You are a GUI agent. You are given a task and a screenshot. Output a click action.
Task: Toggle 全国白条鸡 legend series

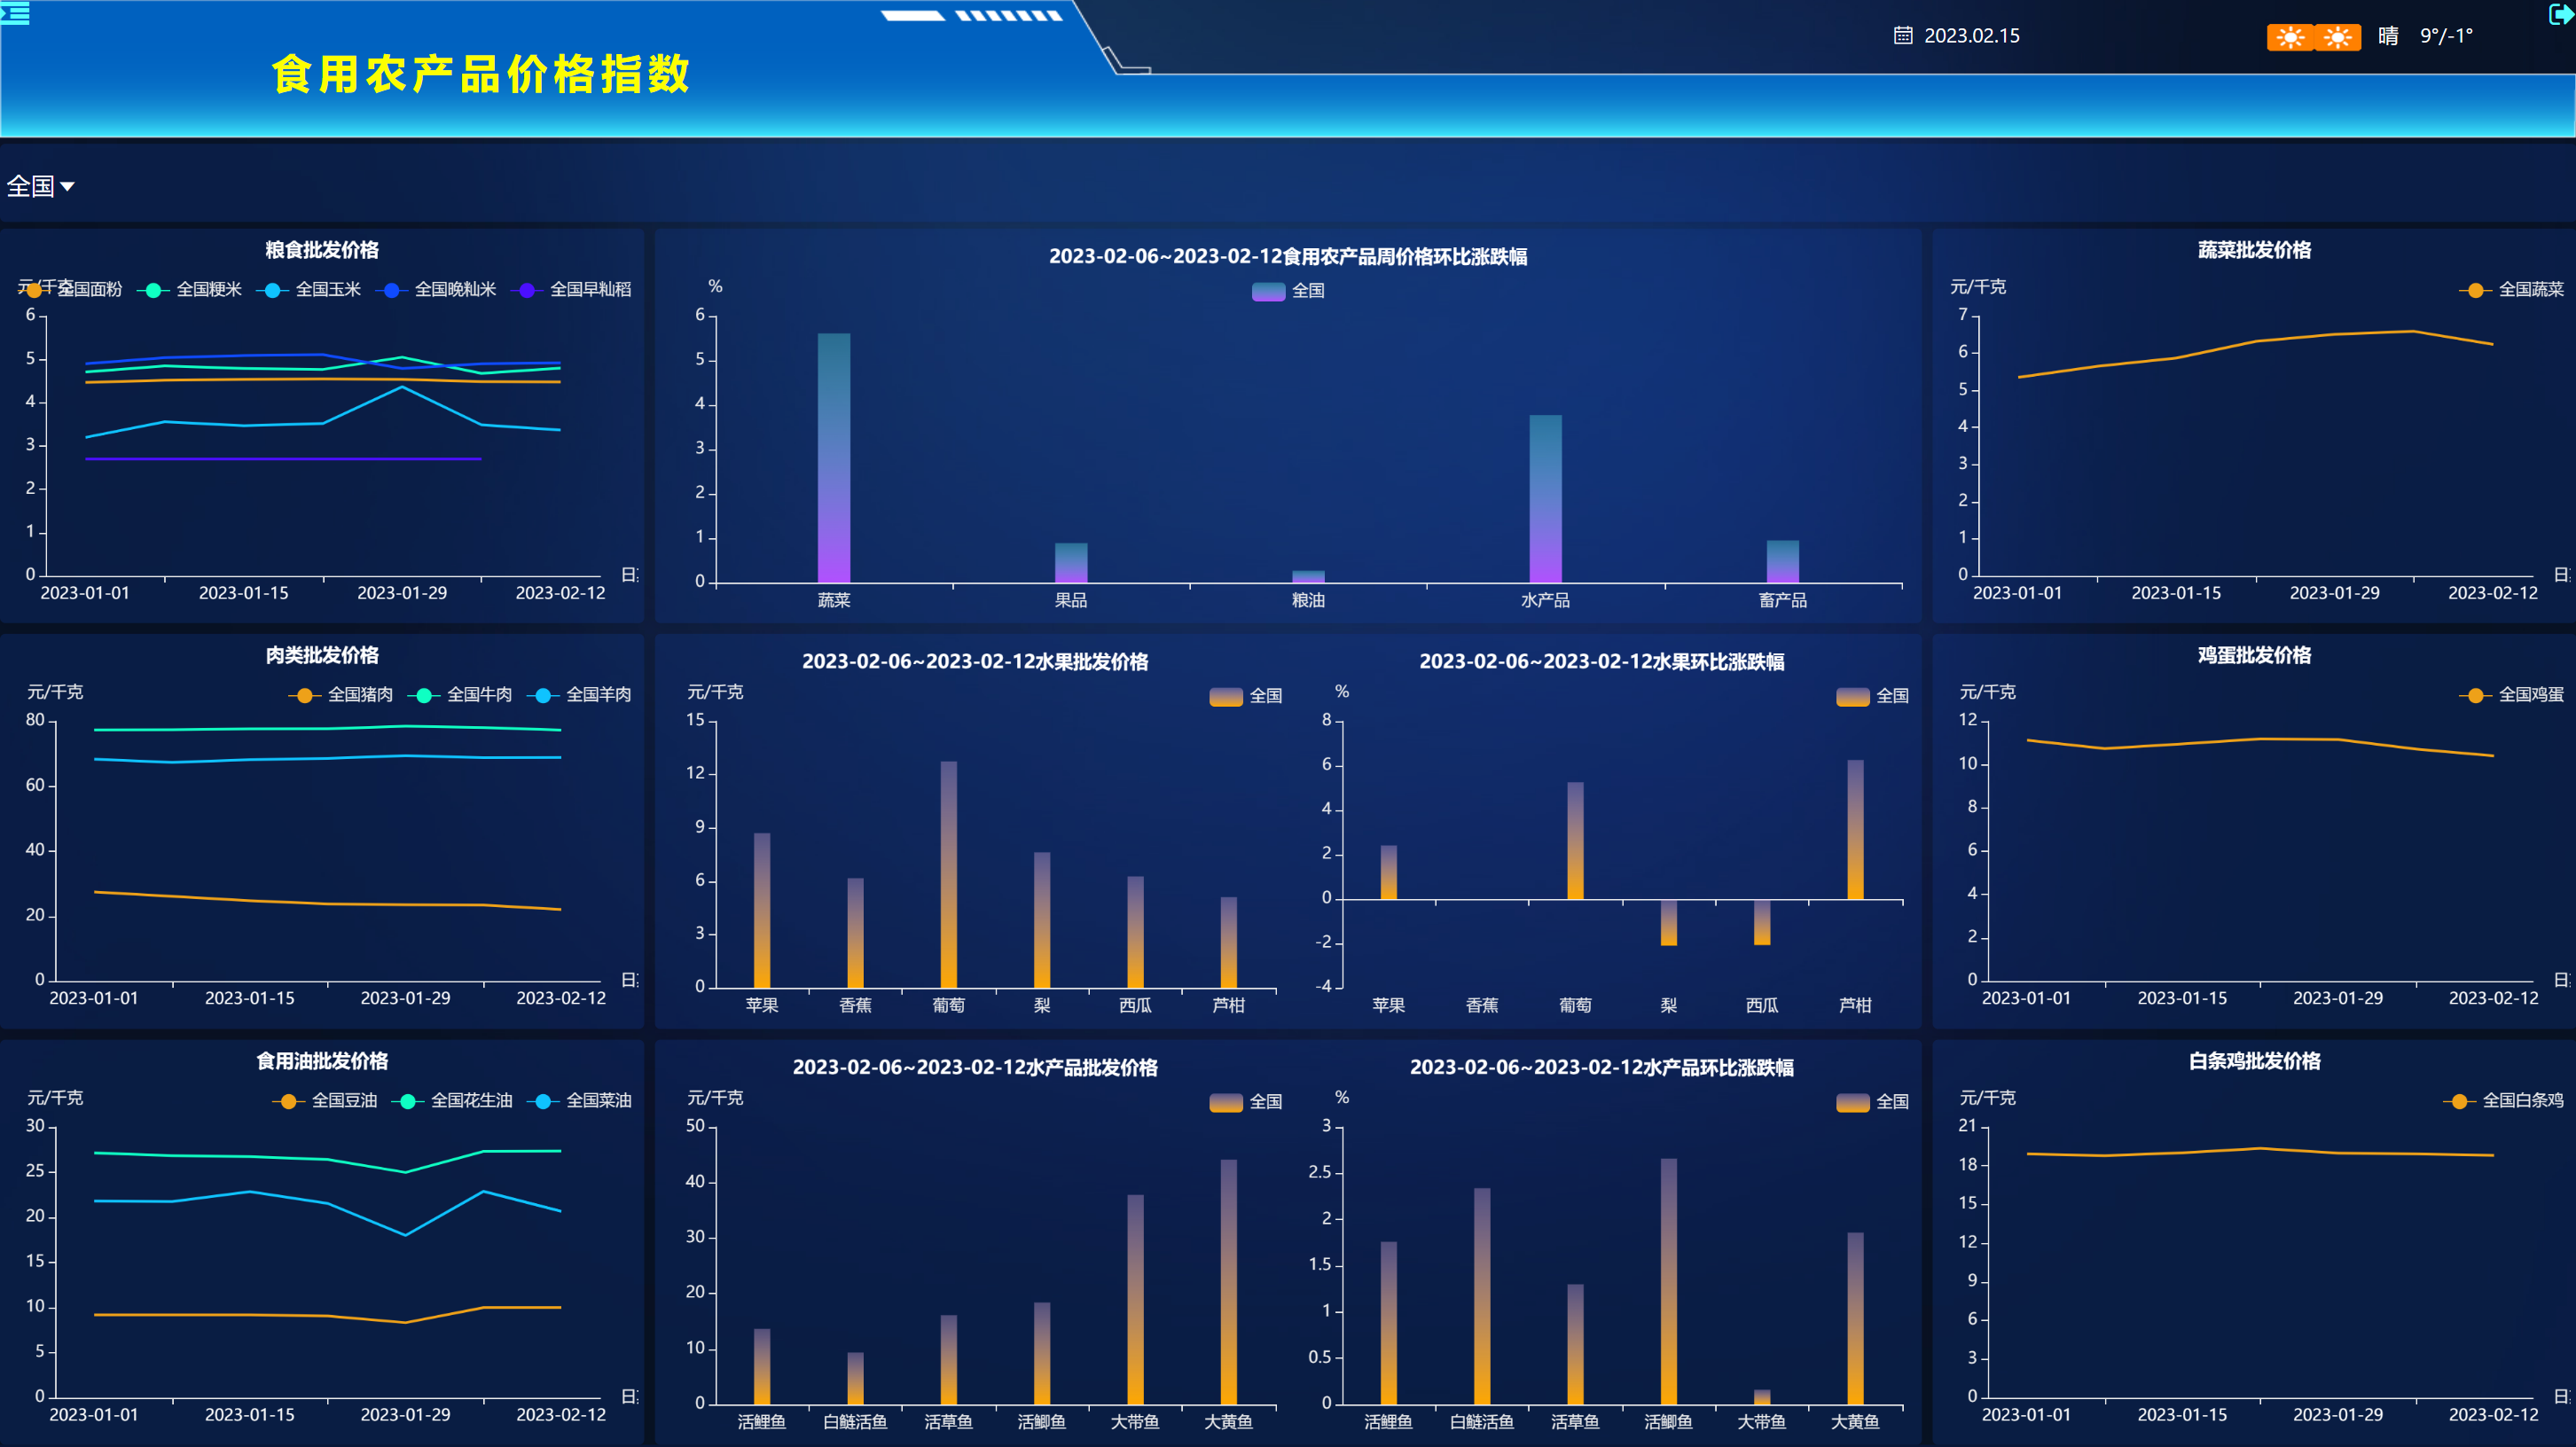pyautogui.click(x=2503, y=1100)
